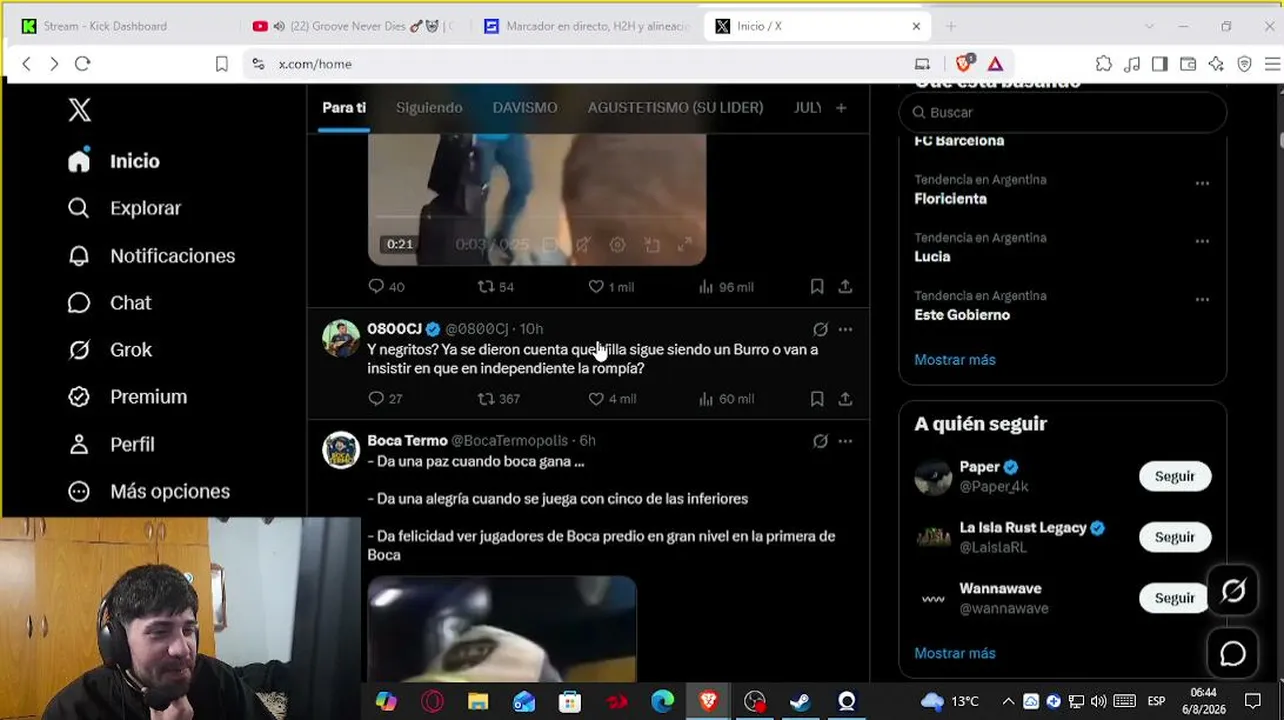The height and width of the screenshot is (720, 1284).
Task: Like the video post with 1 mil likes
Action: click(x=611, y=287)
